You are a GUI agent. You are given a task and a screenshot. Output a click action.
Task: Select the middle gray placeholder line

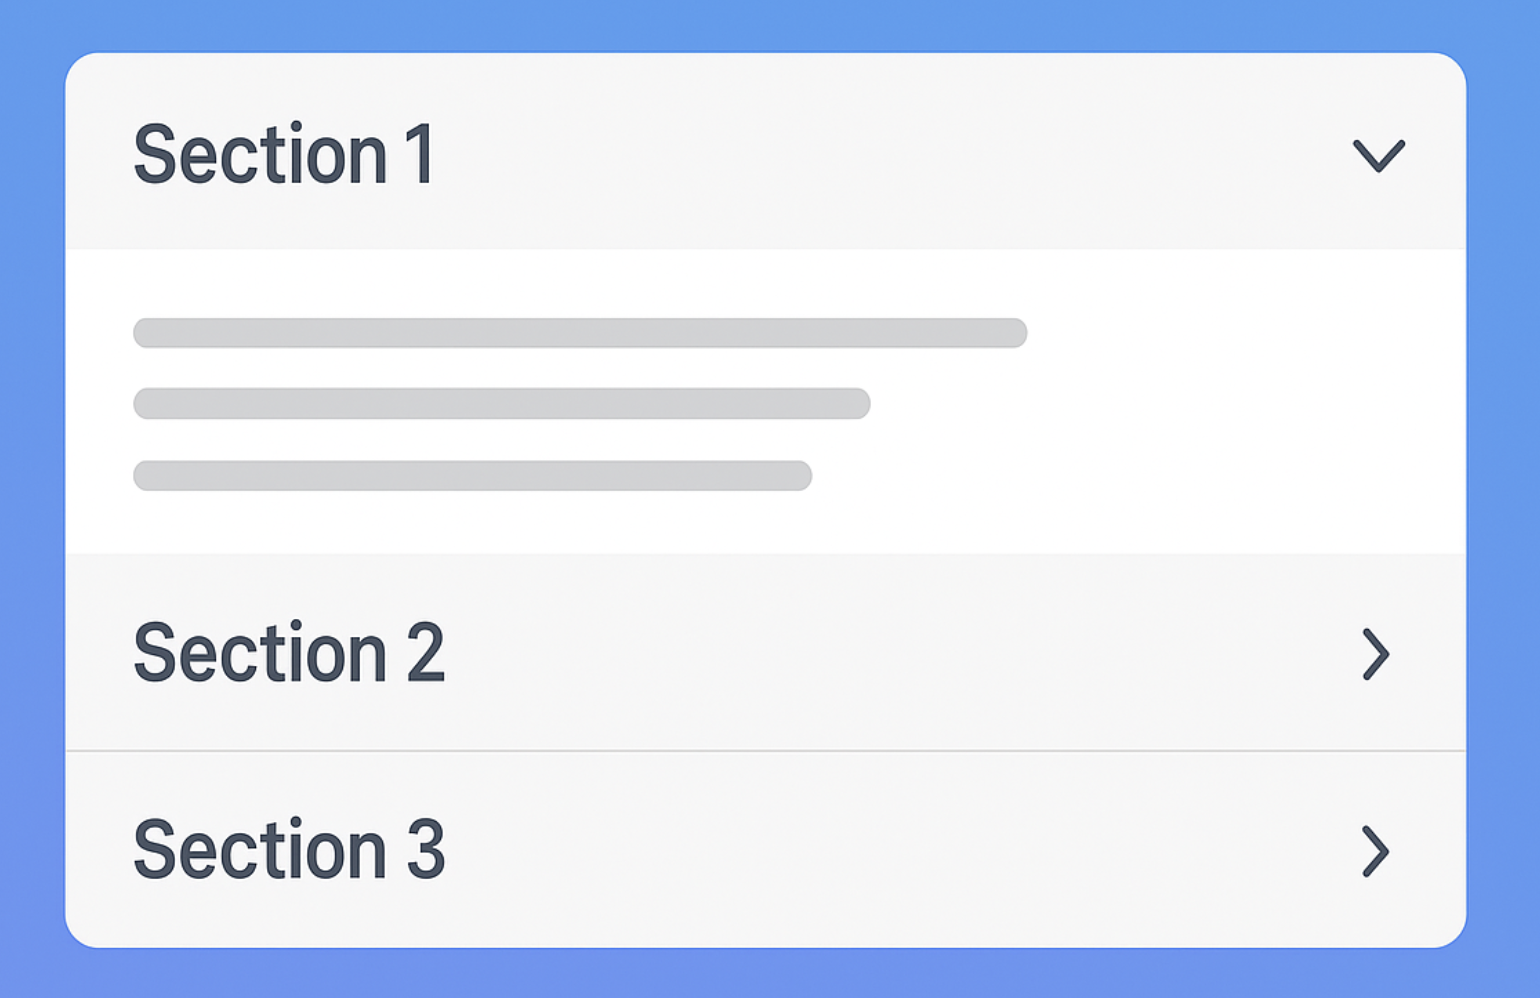pyautogui.click(x=501, y=403)
